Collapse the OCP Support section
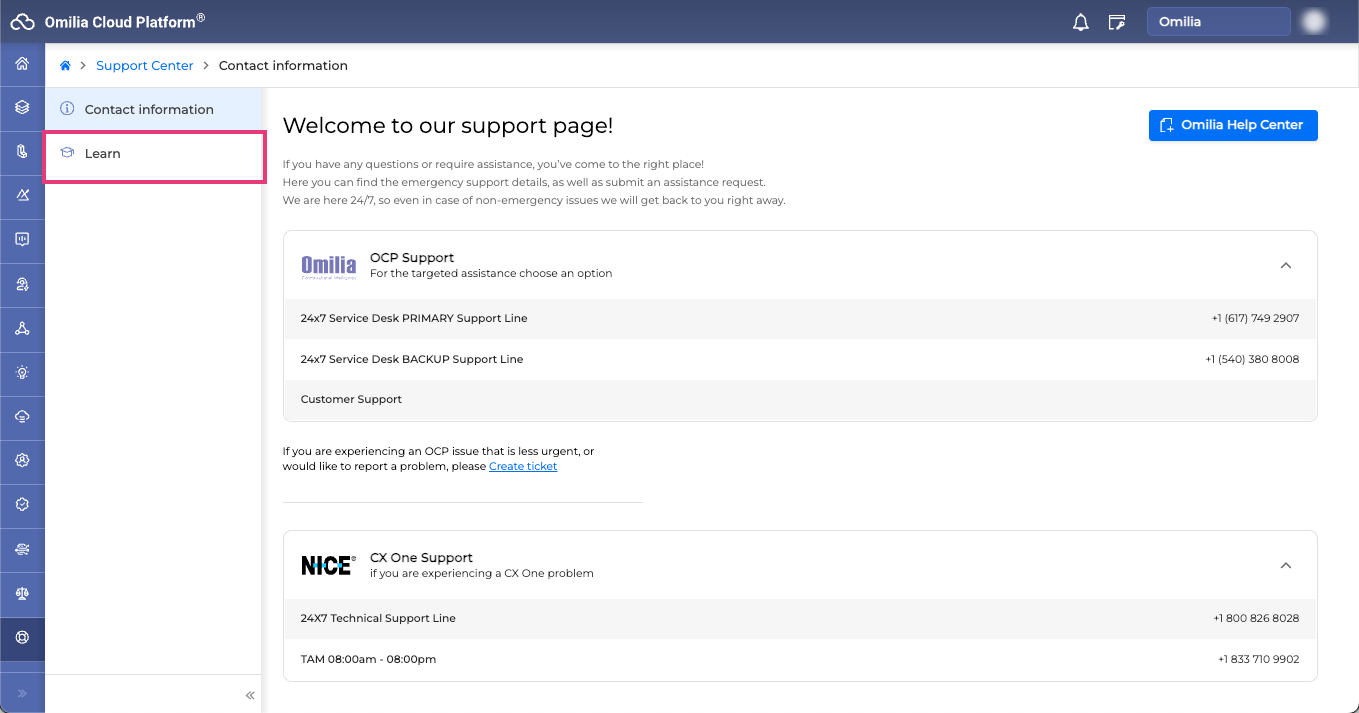This screenshot has height=713, width=1359. (1285, 265)
